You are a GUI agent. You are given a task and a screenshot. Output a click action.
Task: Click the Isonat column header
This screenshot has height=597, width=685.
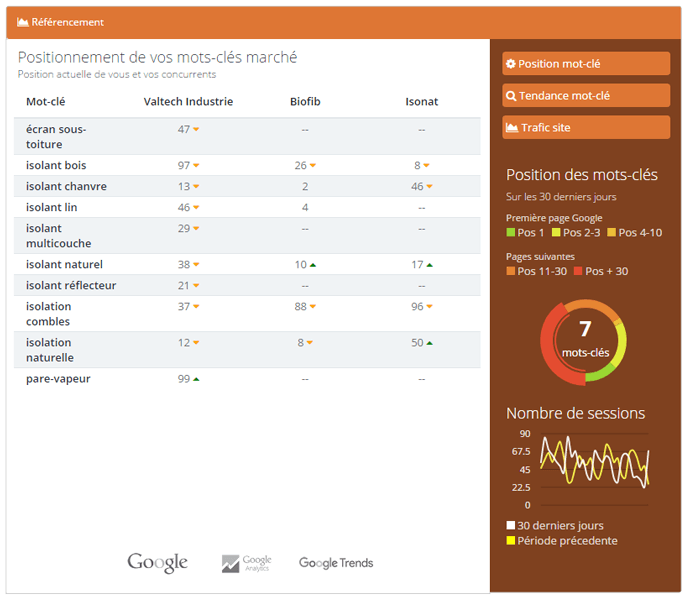click(x=422, y=102)
